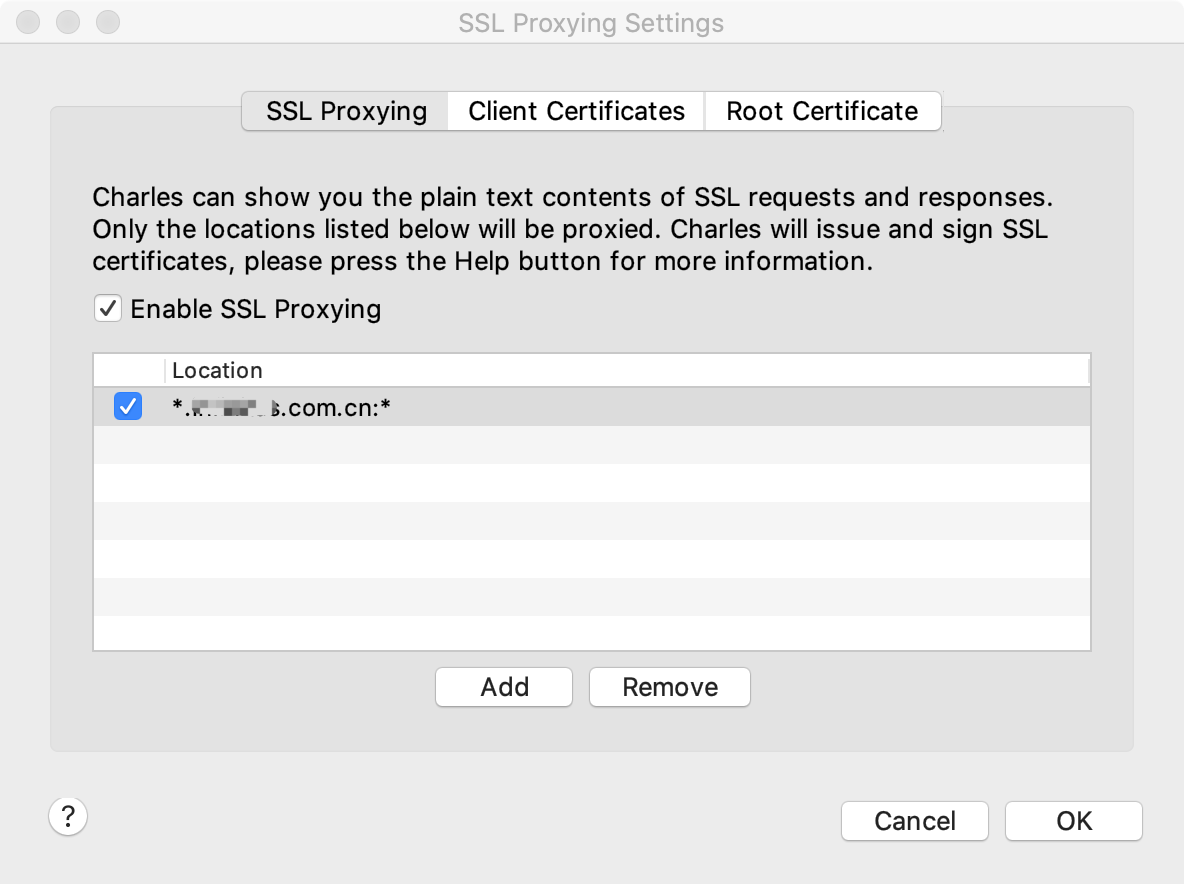Select the *.com.cn:* location entry
This screenshot has width=1184, height=884.
[280, 407]
